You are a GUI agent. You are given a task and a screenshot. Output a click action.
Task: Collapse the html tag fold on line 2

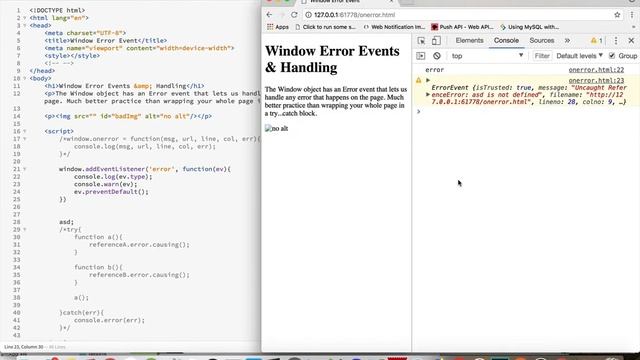coord(24,18)
